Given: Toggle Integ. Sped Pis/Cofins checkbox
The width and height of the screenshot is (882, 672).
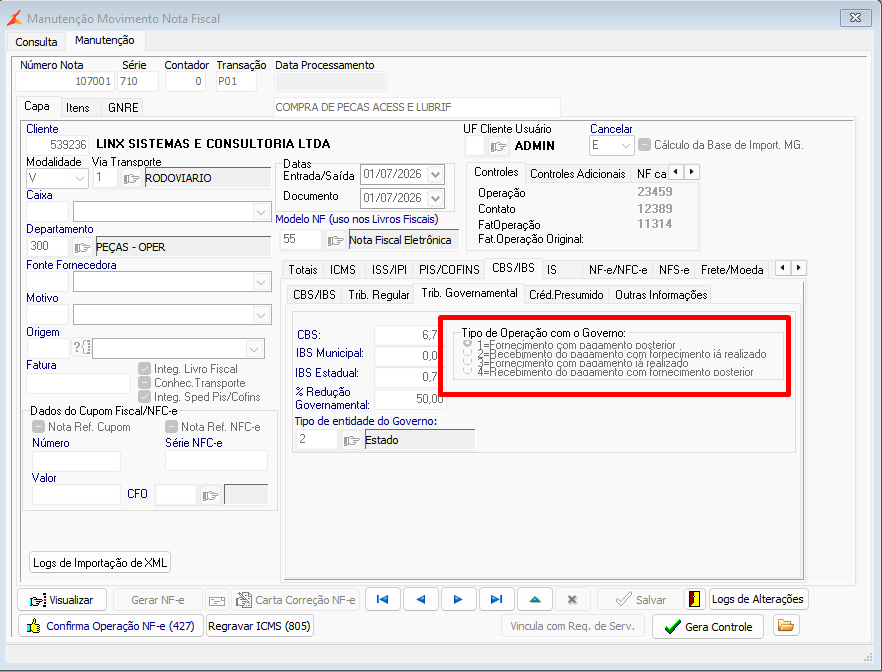Looking at the screenshot, I should [145, 397].
